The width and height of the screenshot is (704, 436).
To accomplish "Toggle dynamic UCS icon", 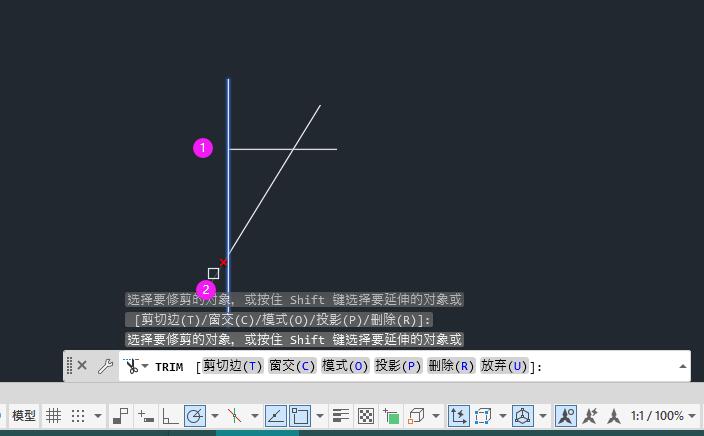I will [x=458, y=415].
